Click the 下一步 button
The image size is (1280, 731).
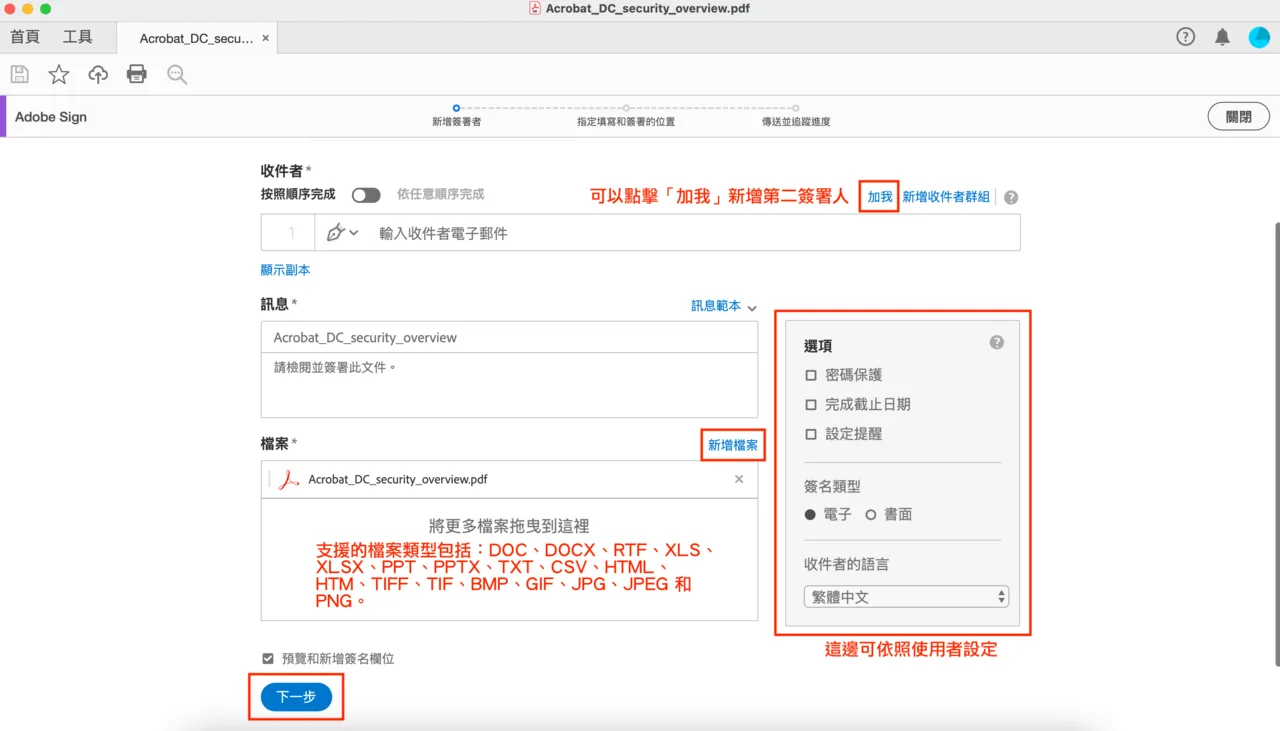pyautogui.click(x=296, y=697)
